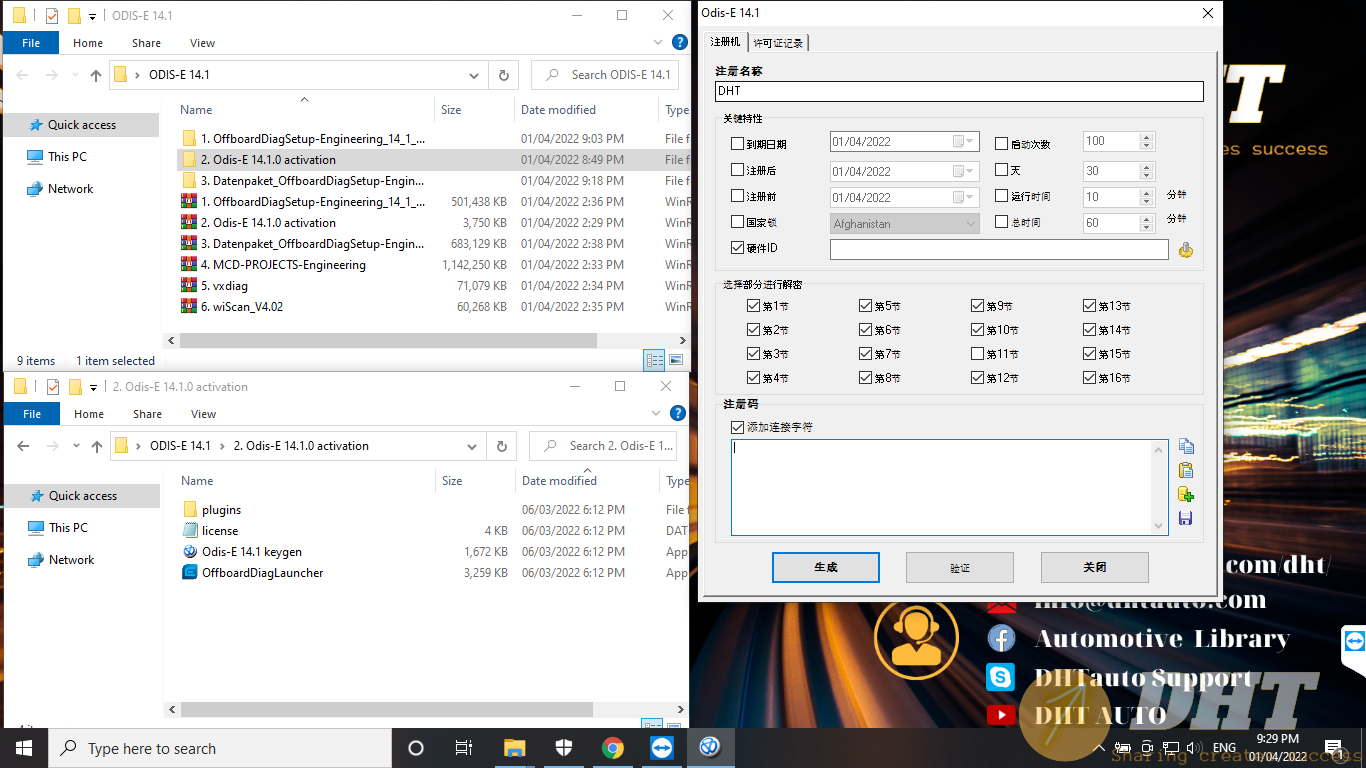Click the add-to-database icon with green plus
Image resolution: width=1366 pixels, height=768 pixels.
tap(1186, 494)
